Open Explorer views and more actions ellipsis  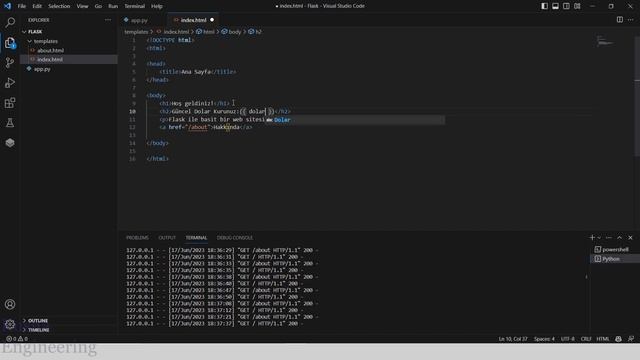pos(108,20)
